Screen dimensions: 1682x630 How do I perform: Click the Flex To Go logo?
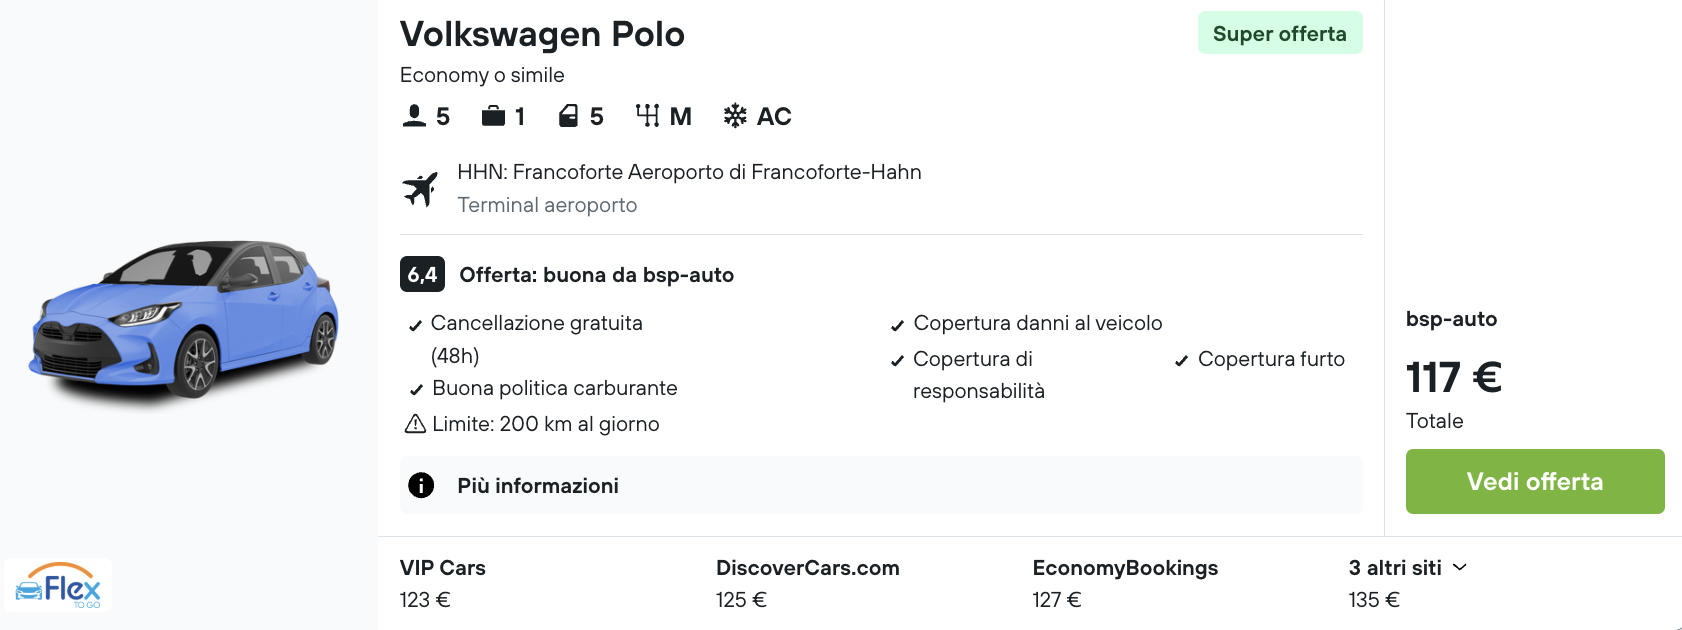pyautogui.click(x=58, y=587)
